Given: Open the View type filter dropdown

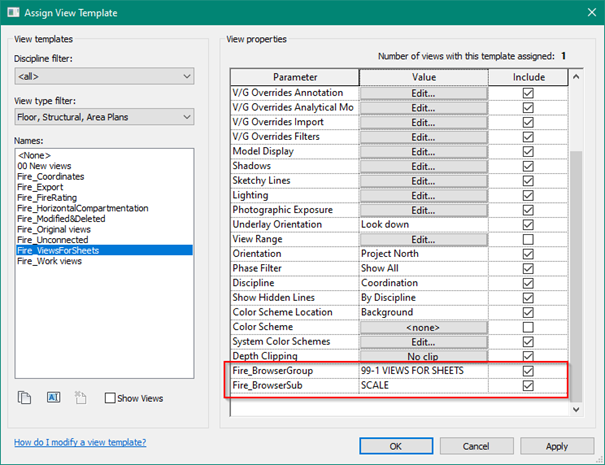Looking at the screenshot, I should point(104,117).
